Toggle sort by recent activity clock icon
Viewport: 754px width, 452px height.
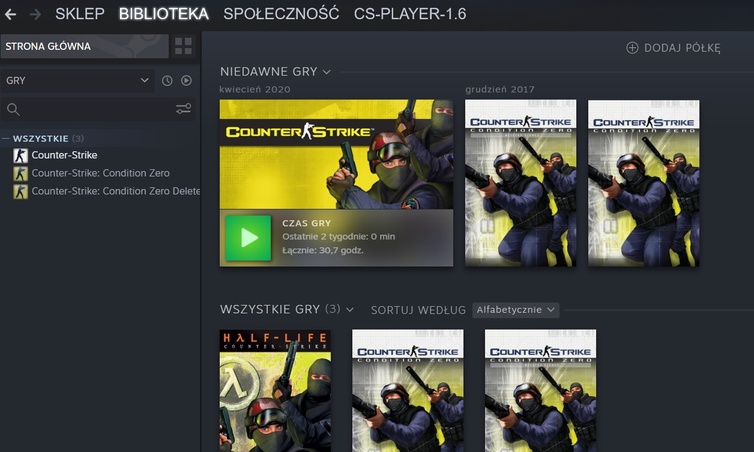167,81
